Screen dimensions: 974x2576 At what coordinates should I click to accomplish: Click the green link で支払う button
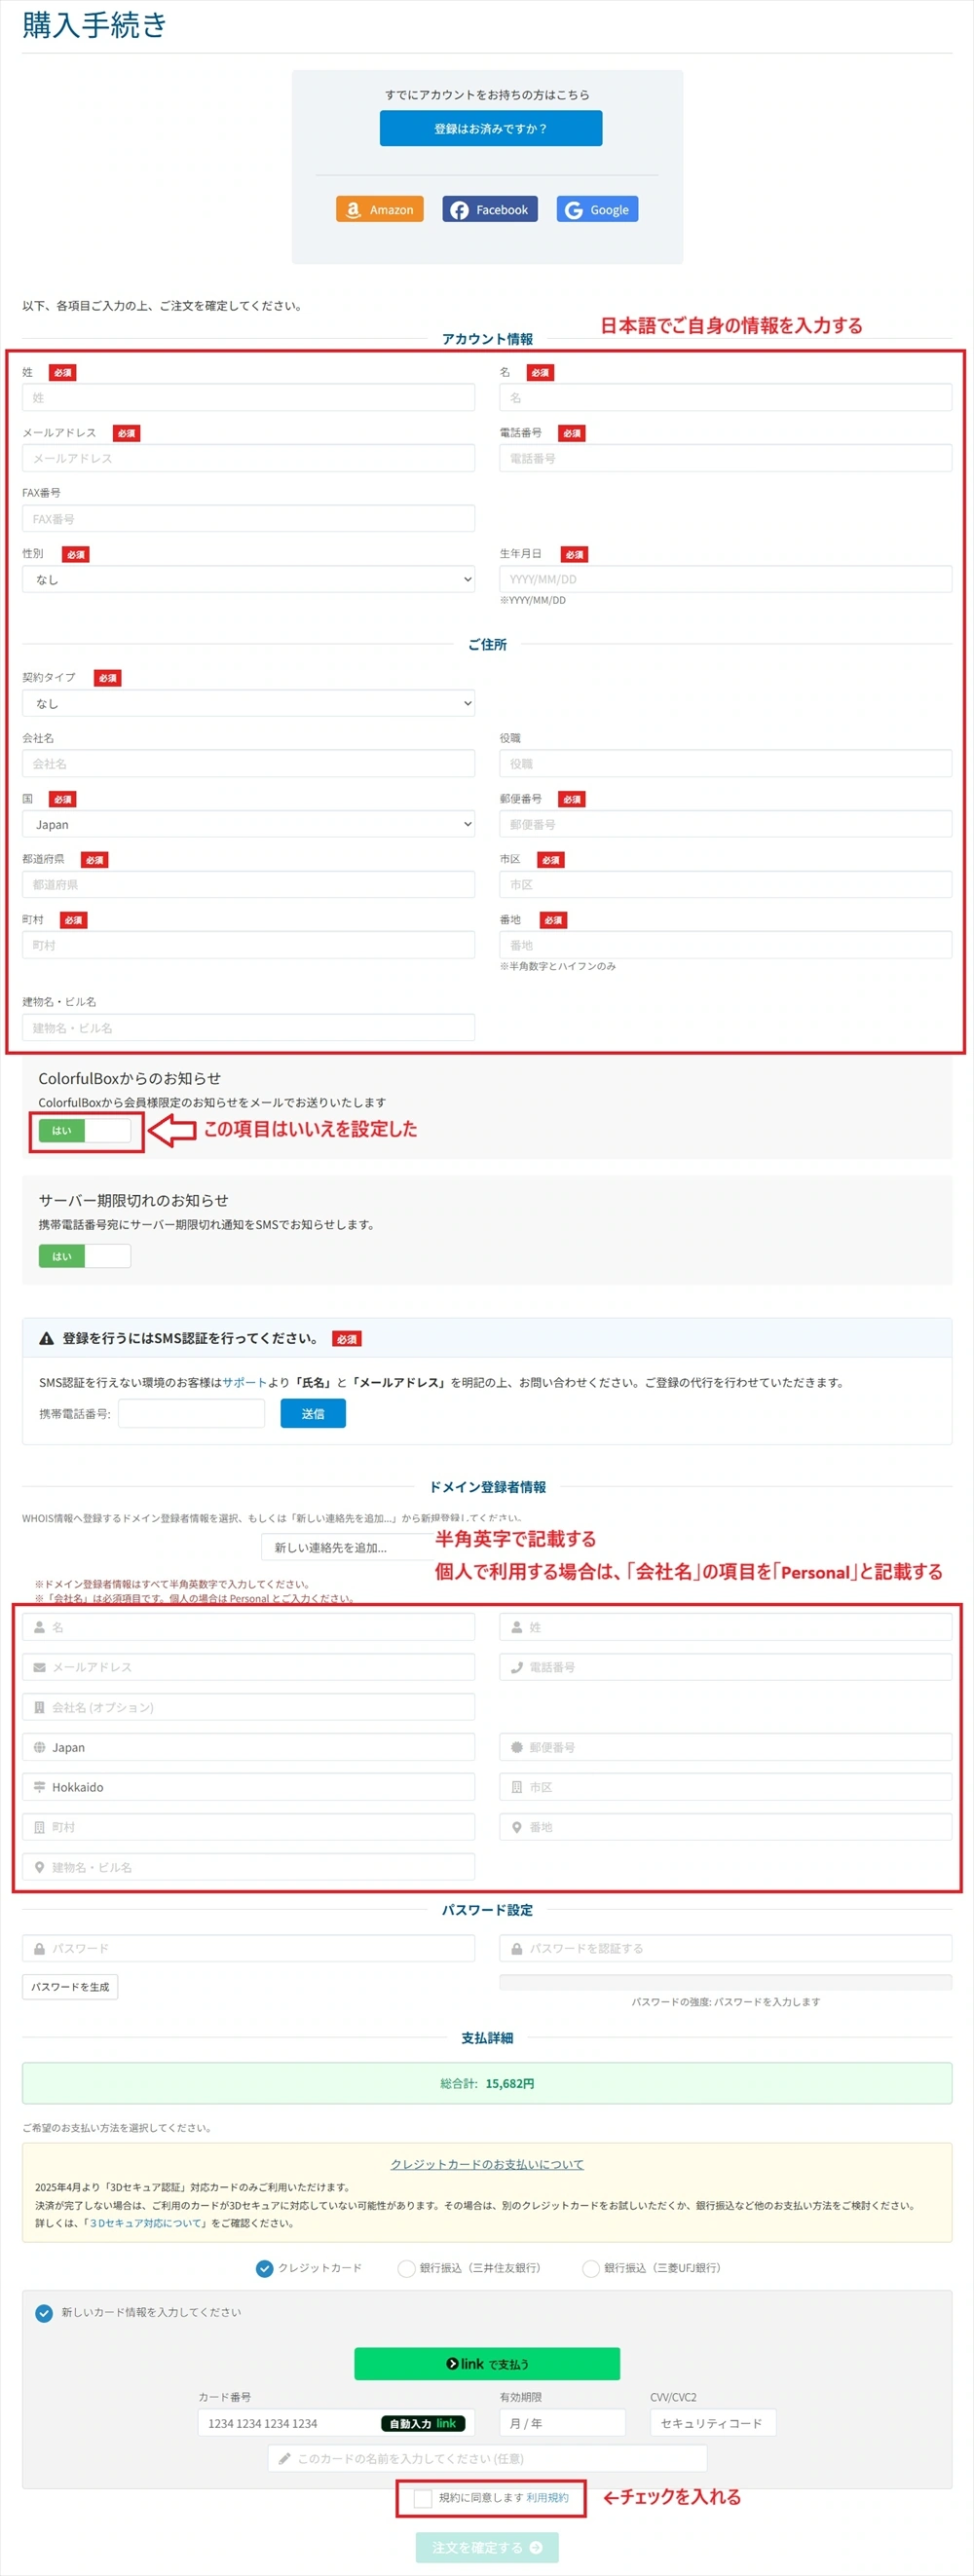click(x=487, y=2364)
